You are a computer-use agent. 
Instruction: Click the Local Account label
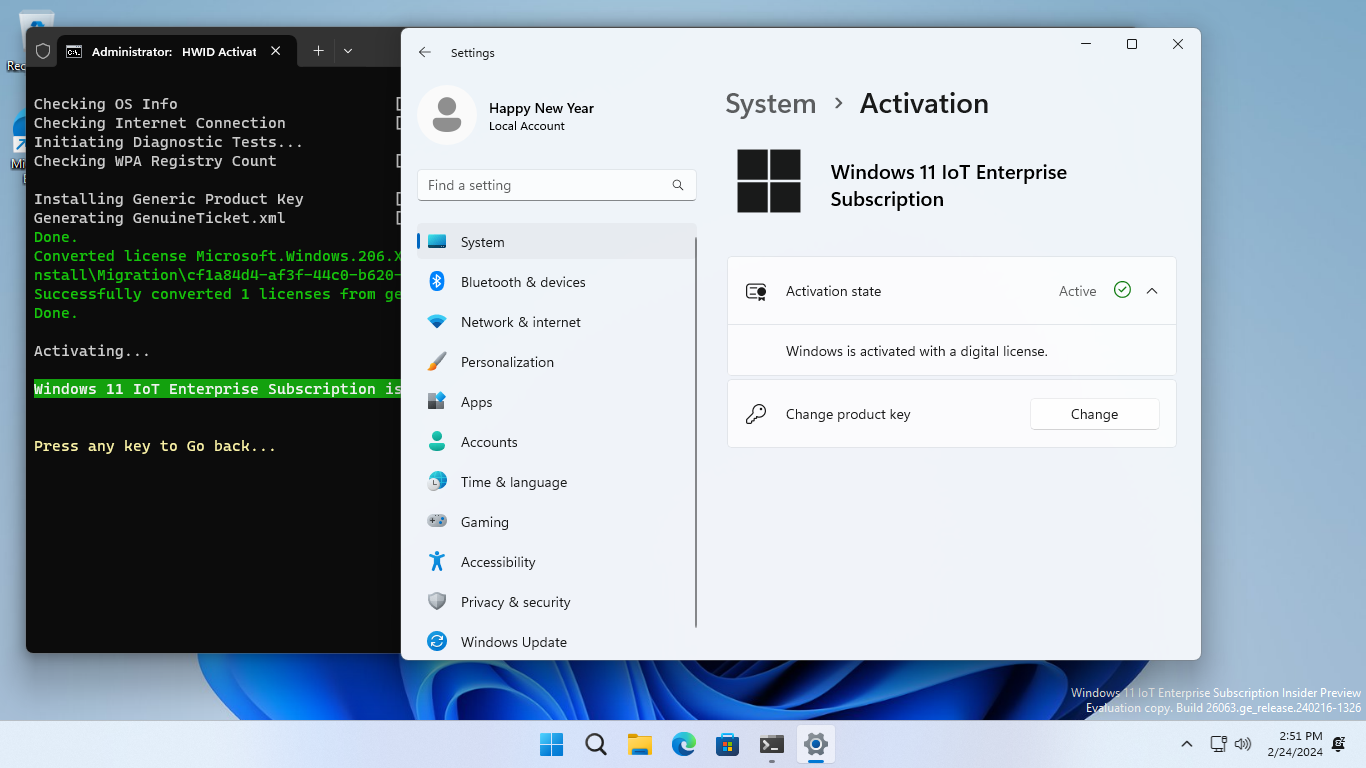click(x=527, y=126)
